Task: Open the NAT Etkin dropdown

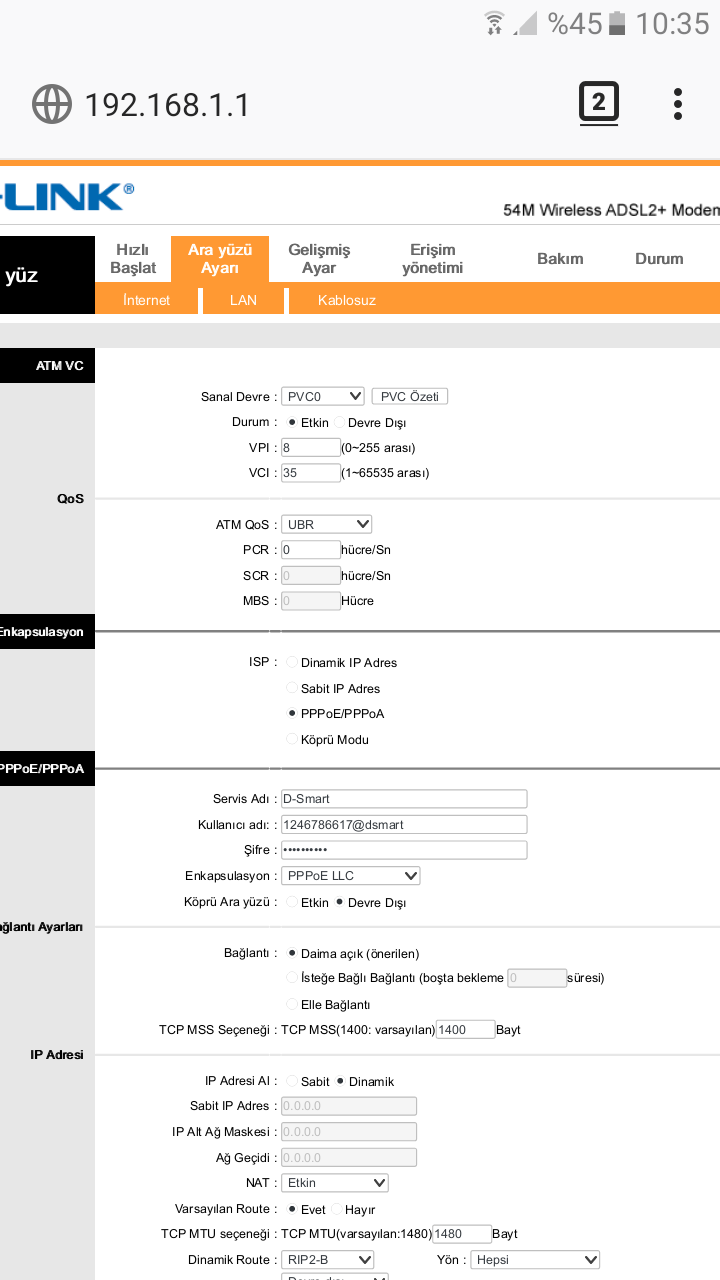Action: coord(334,1183)
